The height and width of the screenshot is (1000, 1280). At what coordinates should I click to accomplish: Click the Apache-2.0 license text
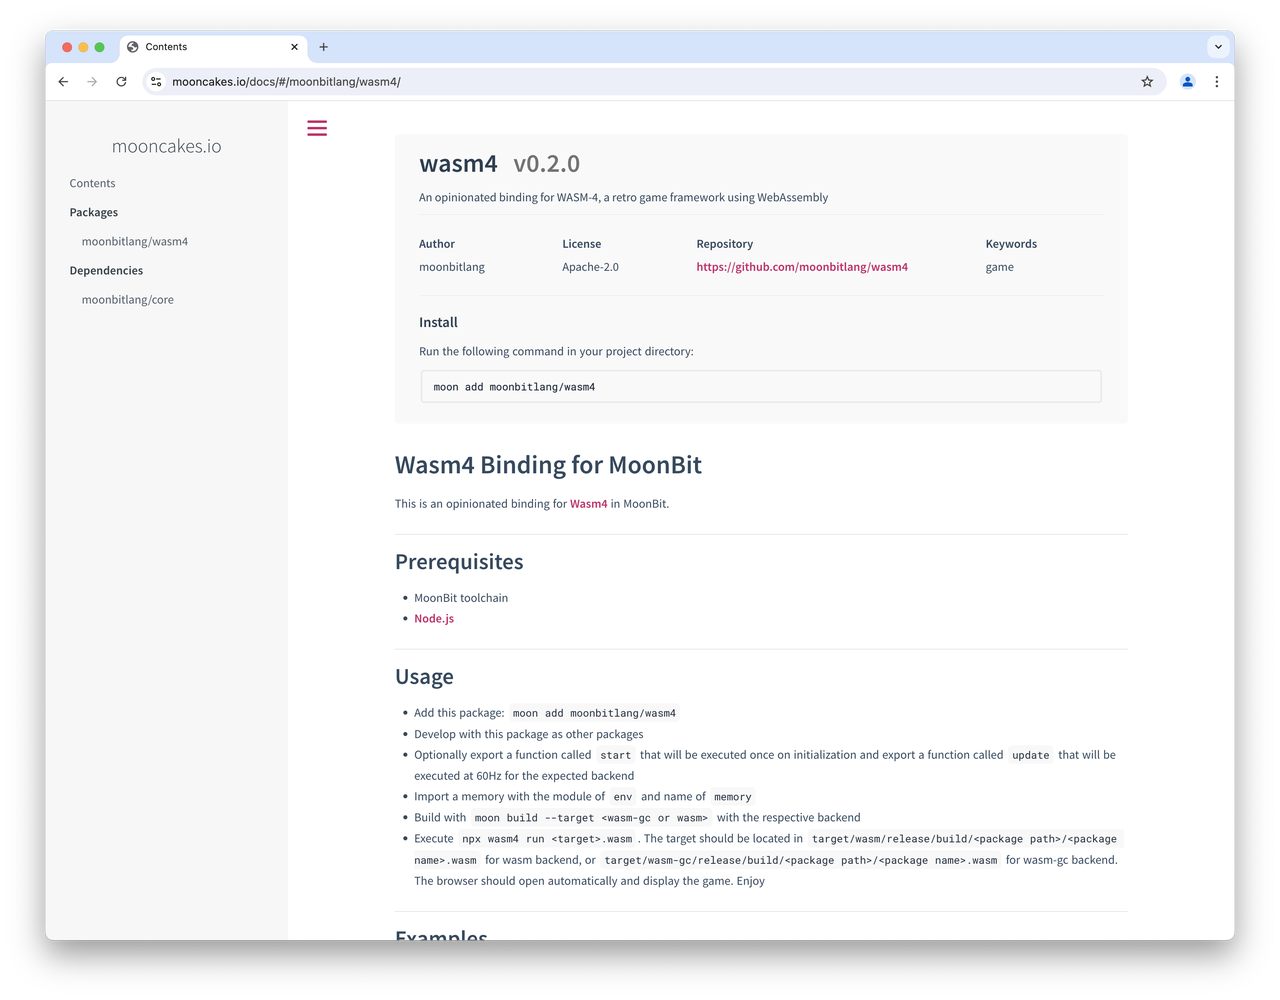590,267
